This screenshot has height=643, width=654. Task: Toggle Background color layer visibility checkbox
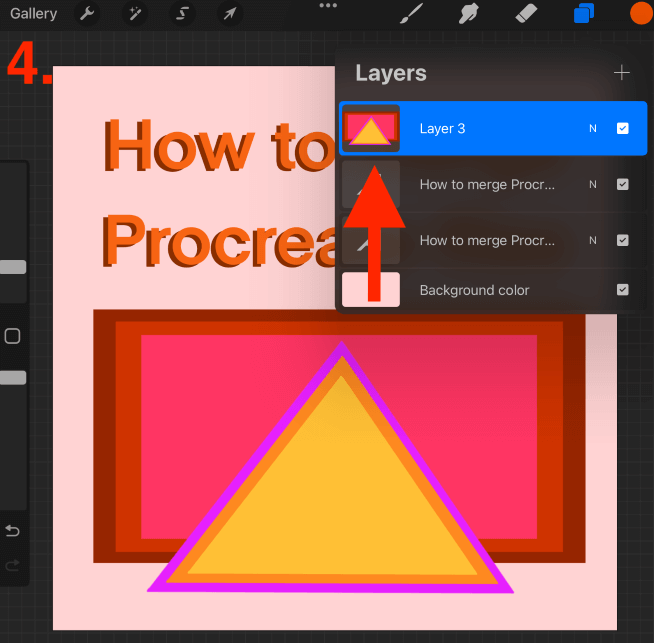point(623,290)
